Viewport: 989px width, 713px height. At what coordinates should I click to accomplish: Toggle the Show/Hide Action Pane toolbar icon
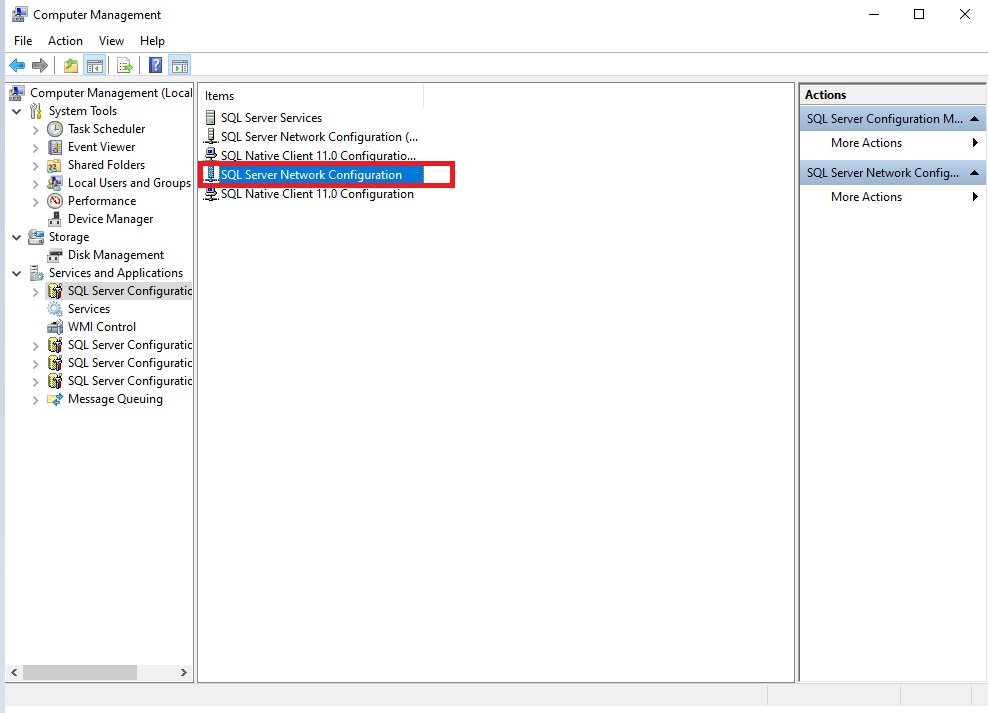180,65
